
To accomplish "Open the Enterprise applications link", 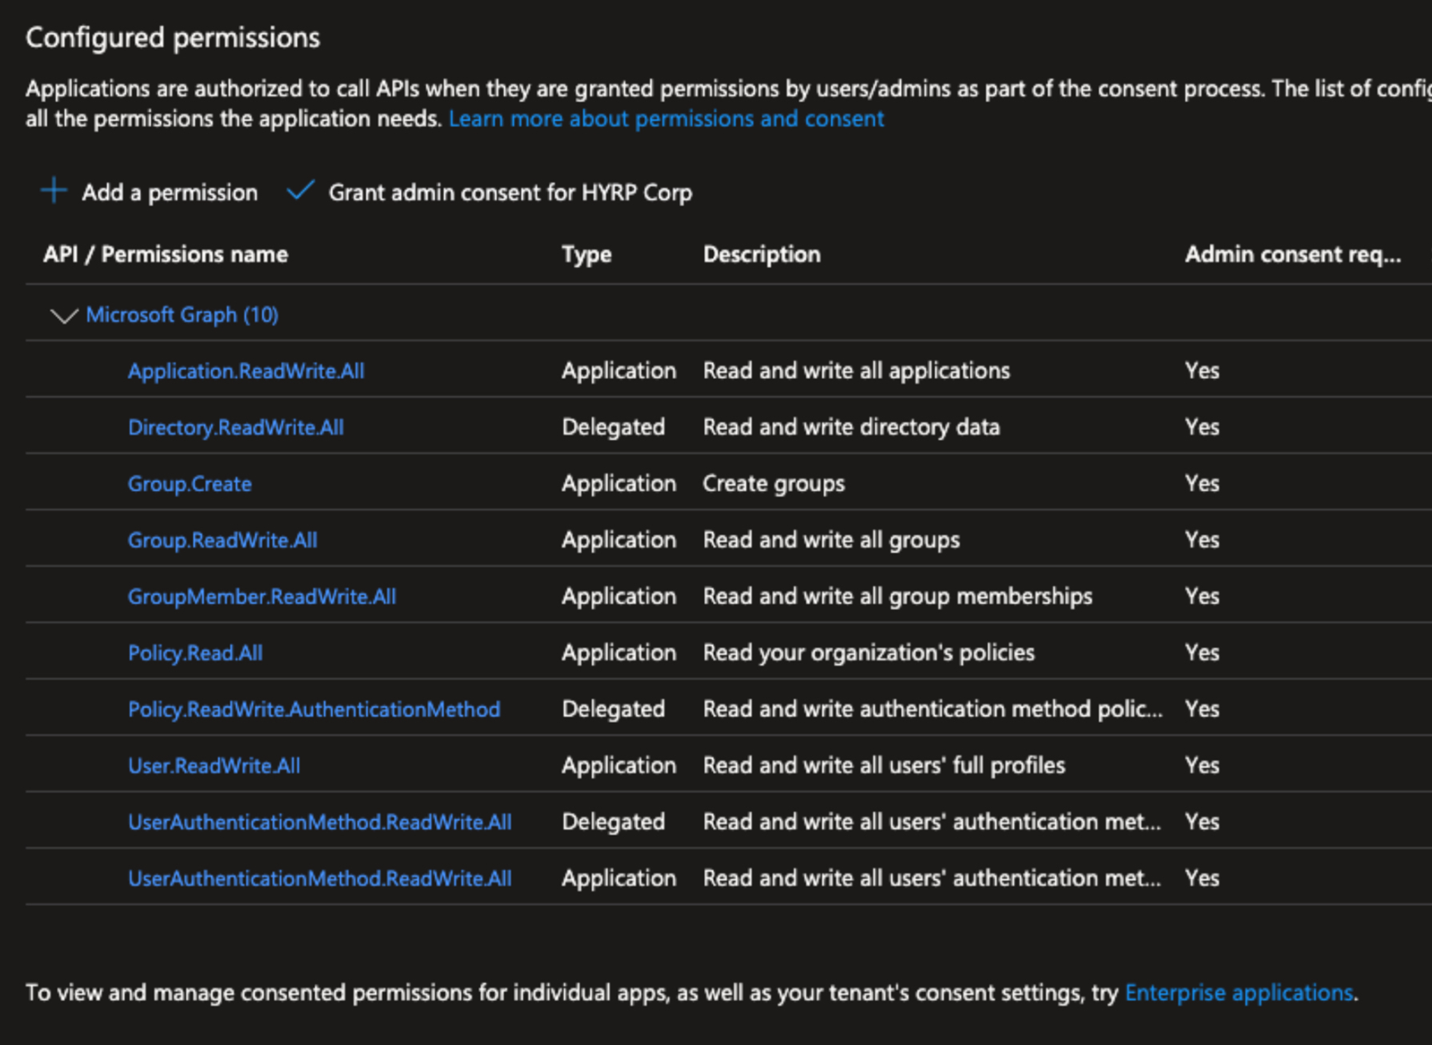I will pyautogui.click(x=1239, y=993).
